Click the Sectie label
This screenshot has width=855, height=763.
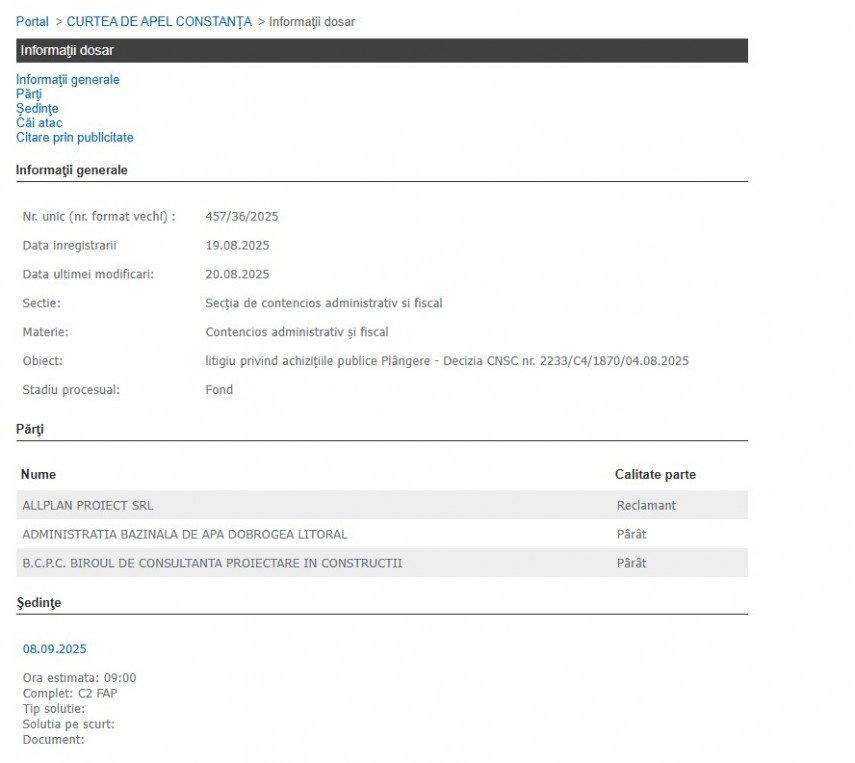pos(41,303)
